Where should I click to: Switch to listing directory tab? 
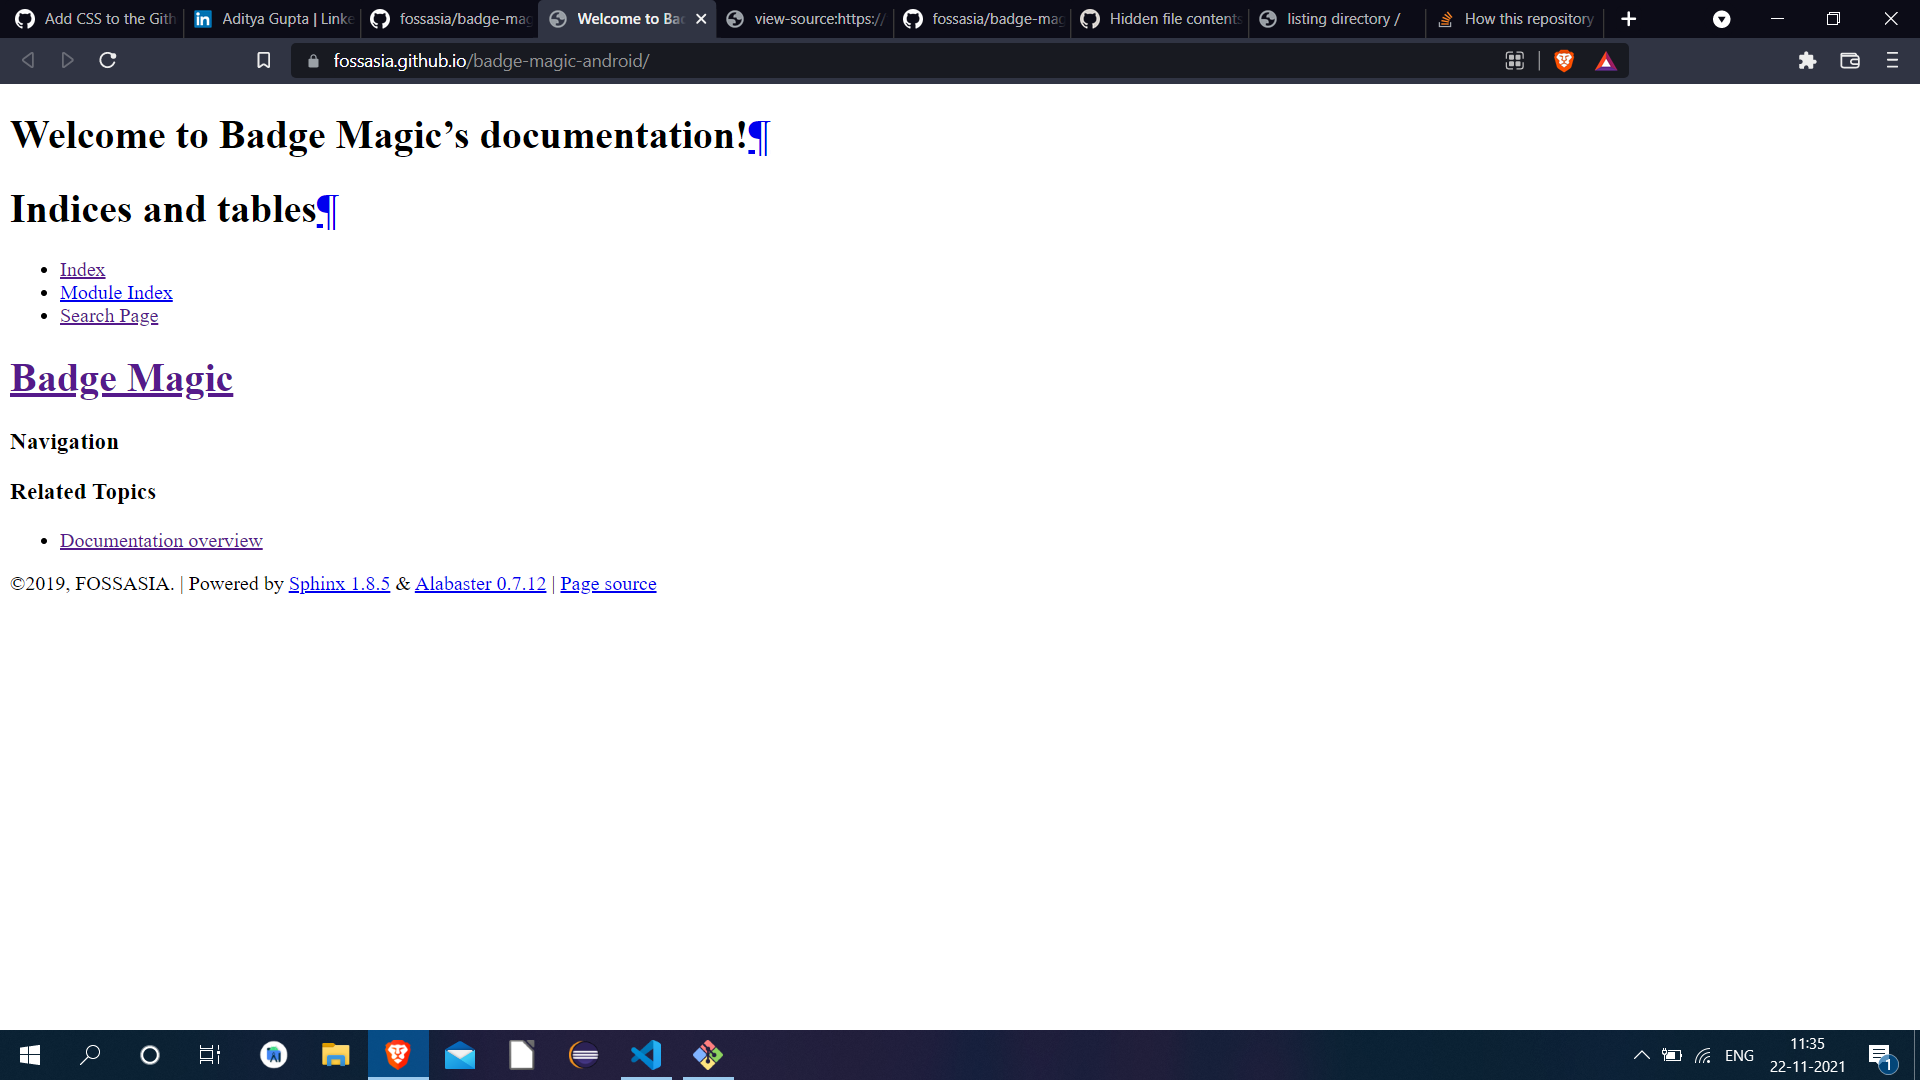pos(1337,19)
